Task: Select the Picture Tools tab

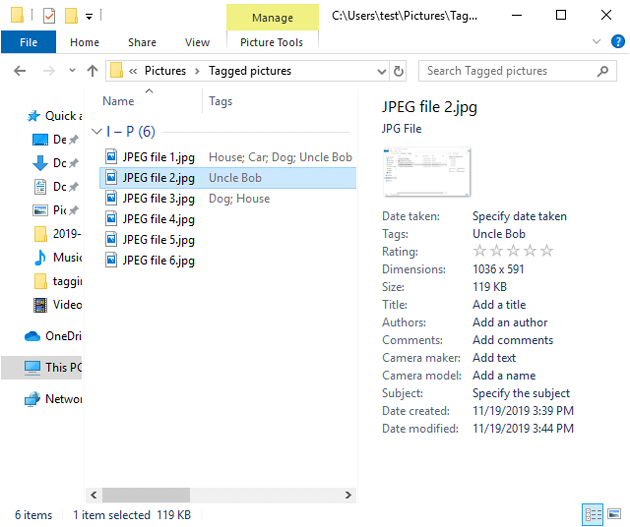Action: [x=272, y=42]
